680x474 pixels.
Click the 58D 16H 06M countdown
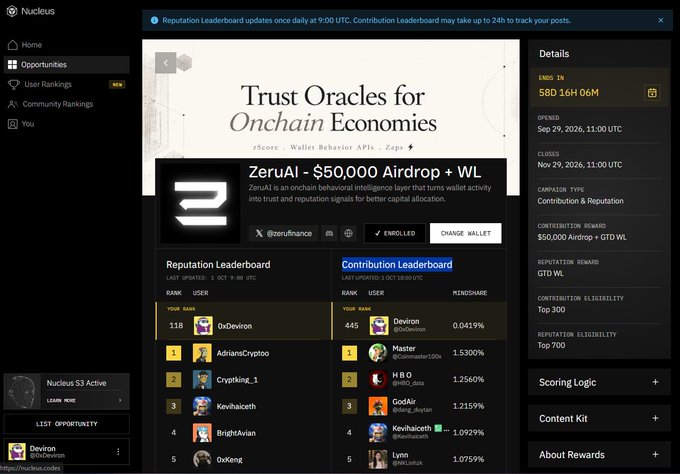569,92
